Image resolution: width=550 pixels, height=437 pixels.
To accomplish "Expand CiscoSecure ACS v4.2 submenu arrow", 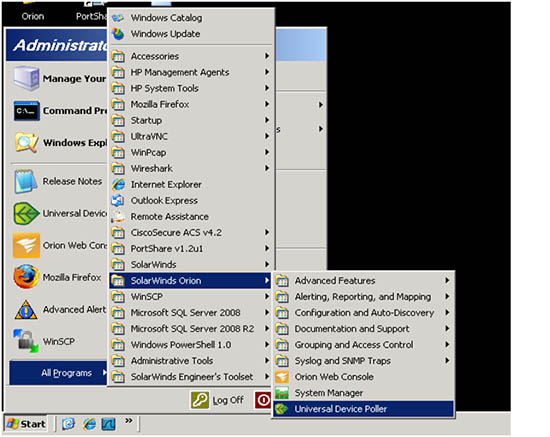I will tap(267, 232).
